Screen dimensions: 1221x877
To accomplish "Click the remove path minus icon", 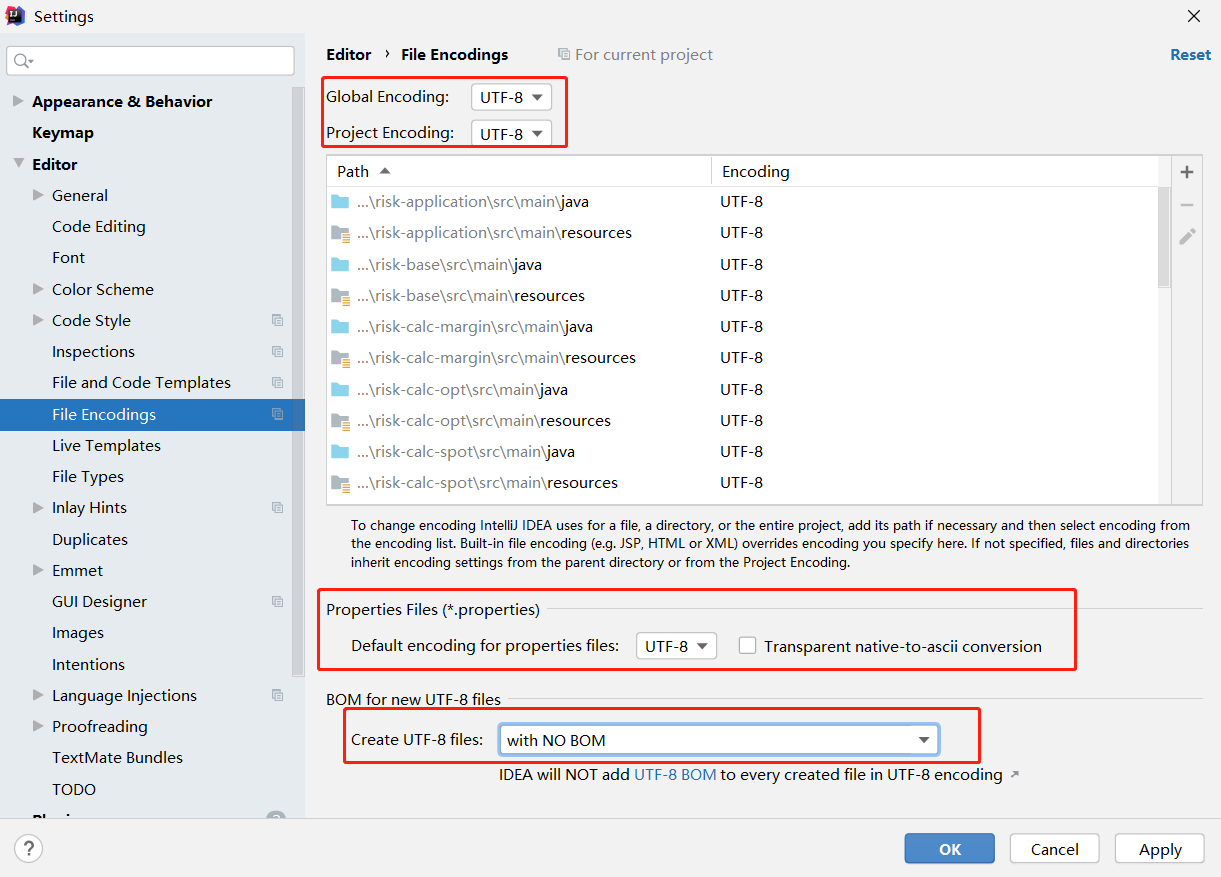I will tap(1187, 205).
